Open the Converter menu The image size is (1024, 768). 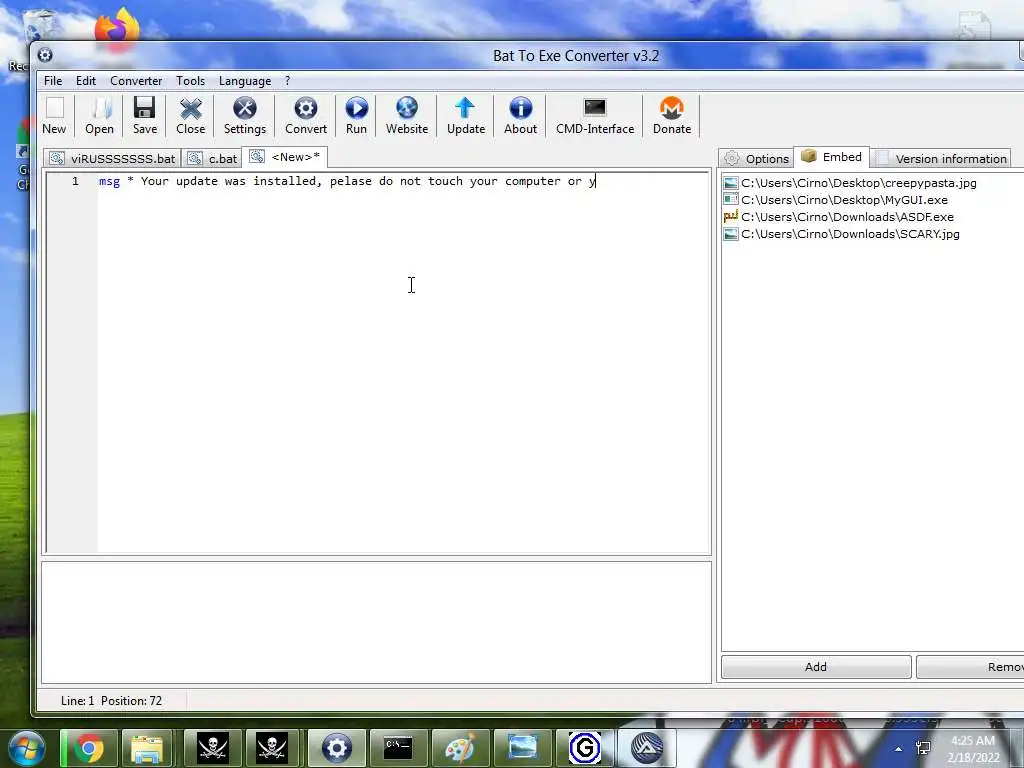[136, 81]
